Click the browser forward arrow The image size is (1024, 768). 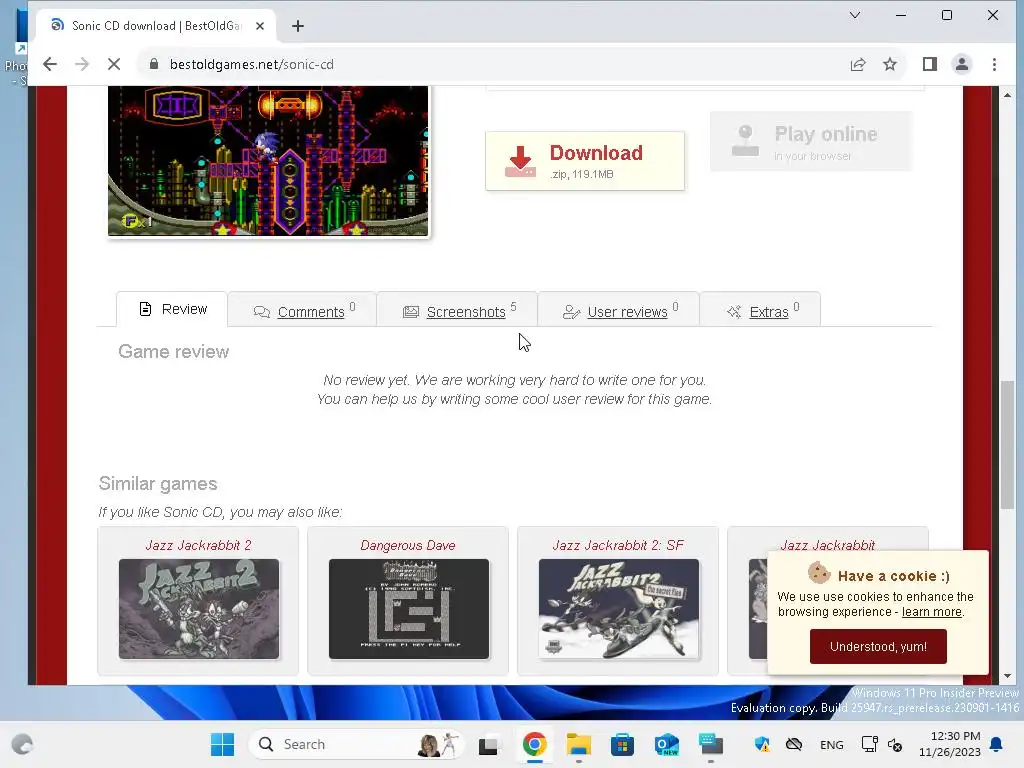(82, 64)
